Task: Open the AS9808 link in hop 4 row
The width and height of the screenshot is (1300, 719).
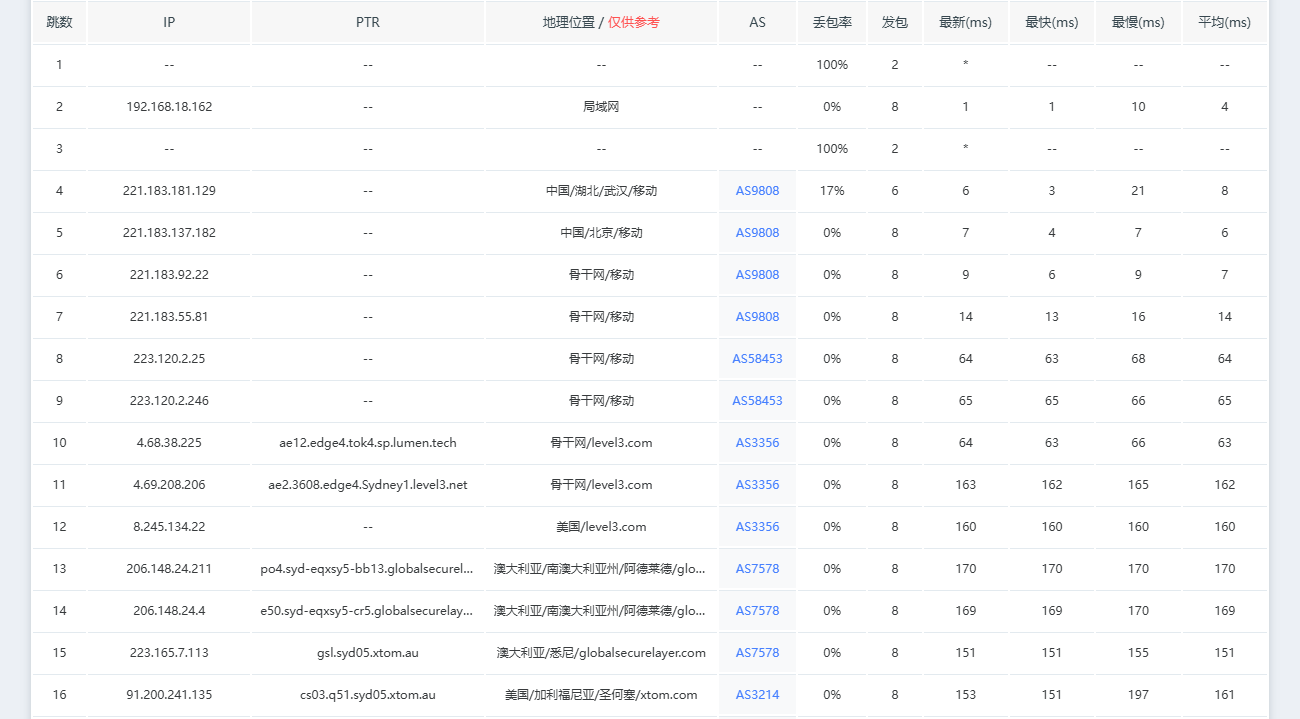Action: point(757,191)
